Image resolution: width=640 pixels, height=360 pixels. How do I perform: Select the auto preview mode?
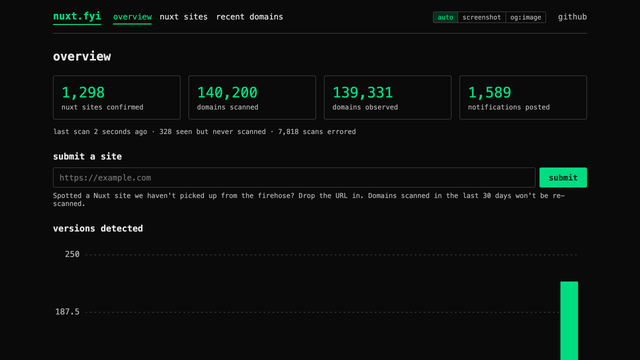pyautogui.click(x=445, y=17)
